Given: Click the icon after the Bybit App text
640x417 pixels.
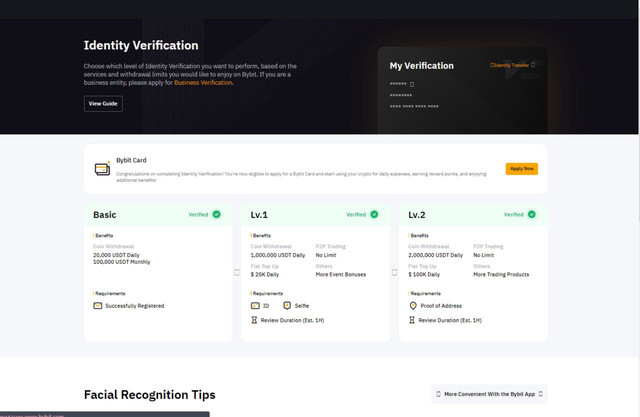Looking at the screenshot, I should tap(540, 394).
